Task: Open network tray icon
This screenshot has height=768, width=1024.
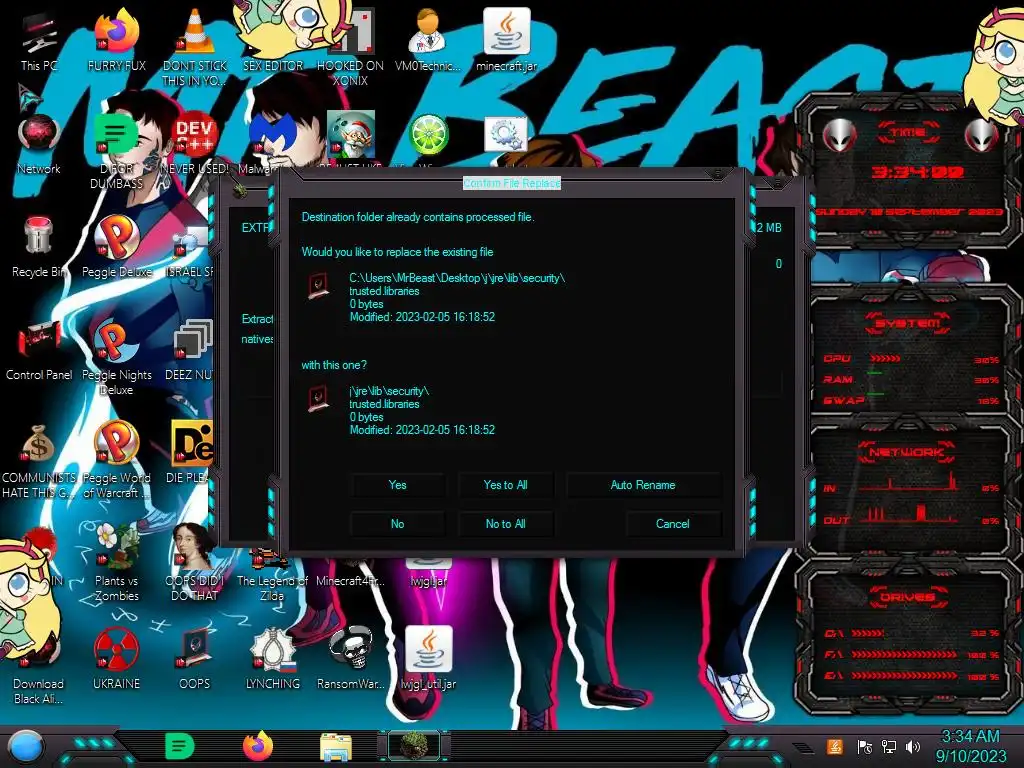Action: tap(889, 746)
